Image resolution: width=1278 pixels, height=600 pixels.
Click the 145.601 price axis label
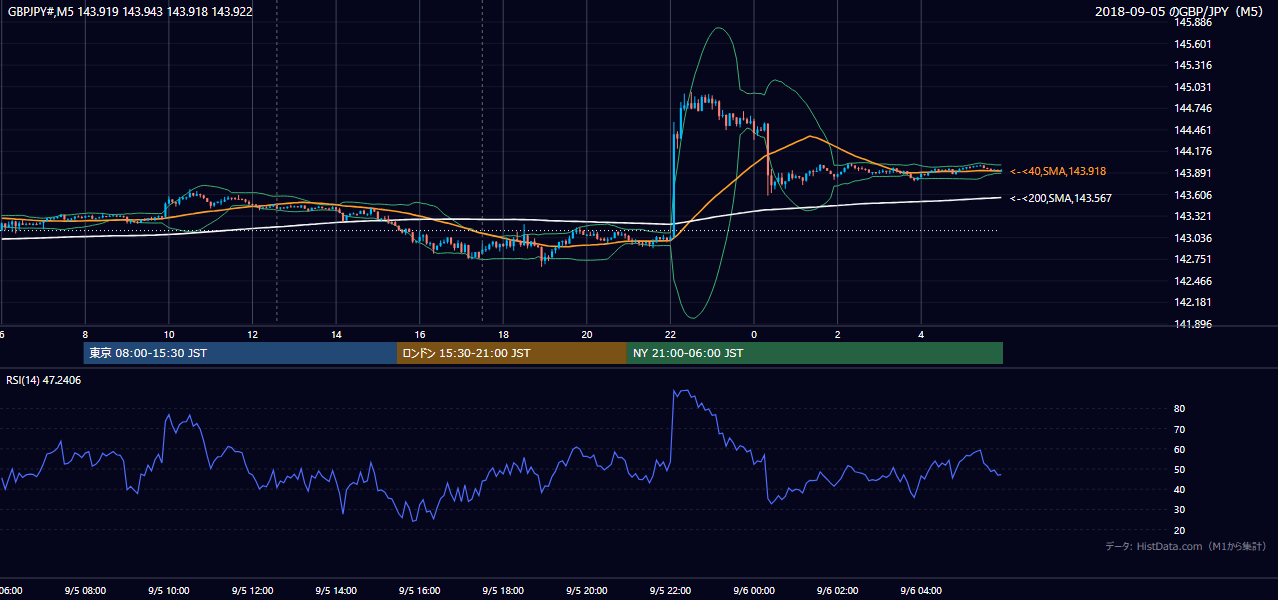pyautogui.click(x=1193, y=44)
